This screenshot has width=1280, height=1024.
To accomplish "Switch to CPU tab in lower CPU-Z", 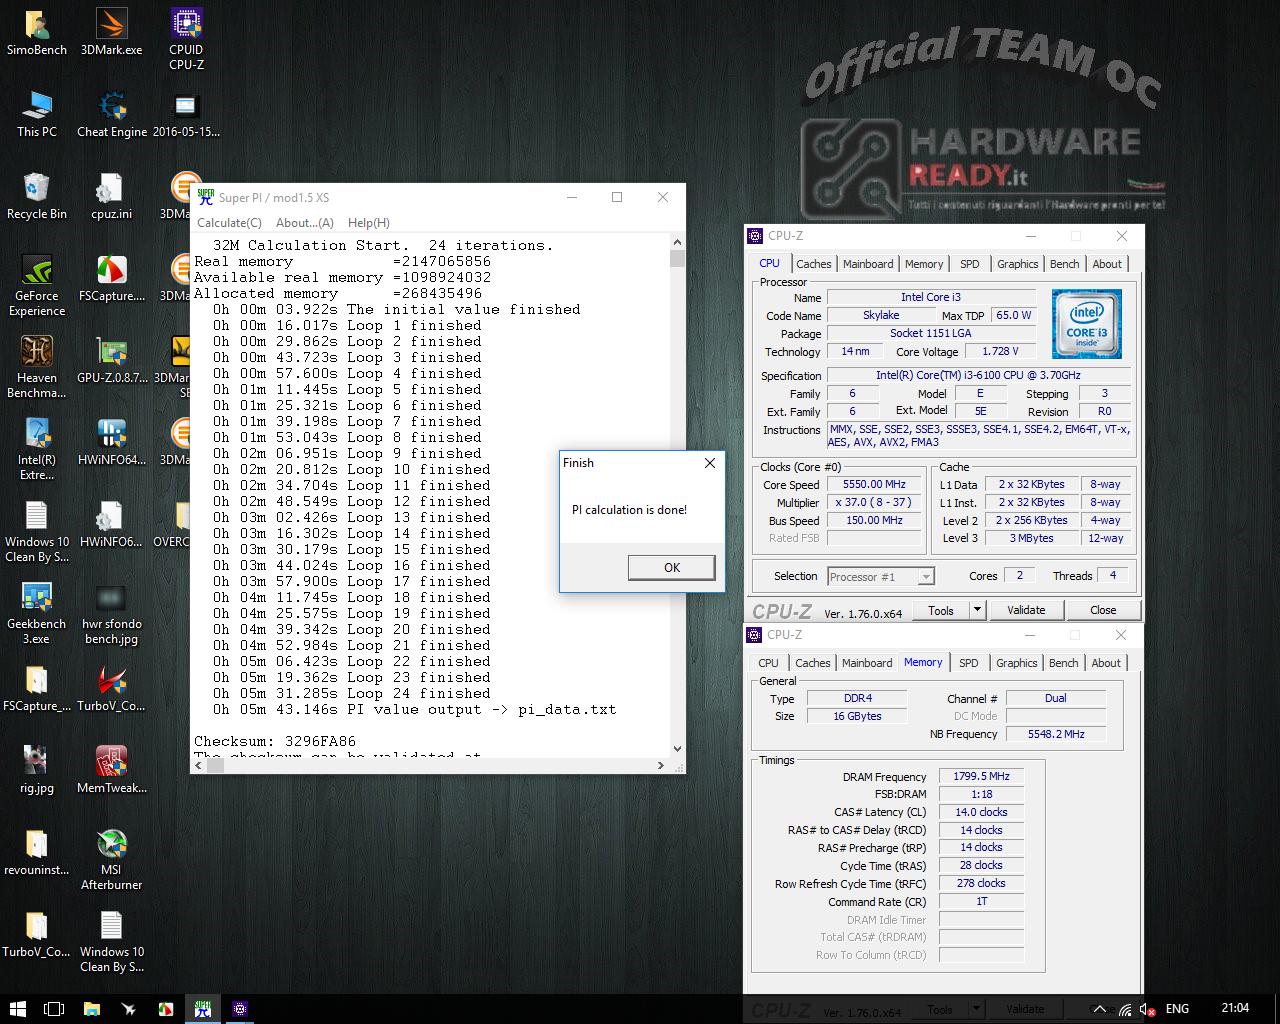I will pyautogui.click(x=768, y=663).
